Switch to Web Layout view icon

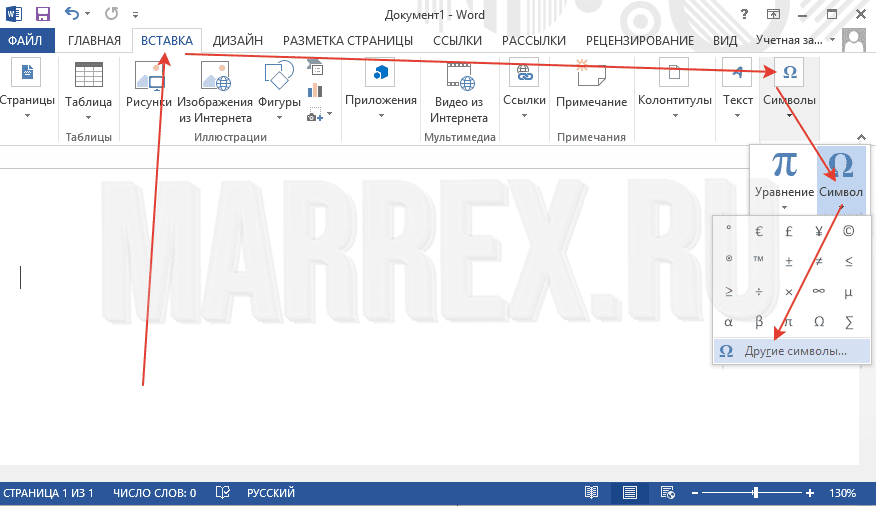tap(668, 493)
